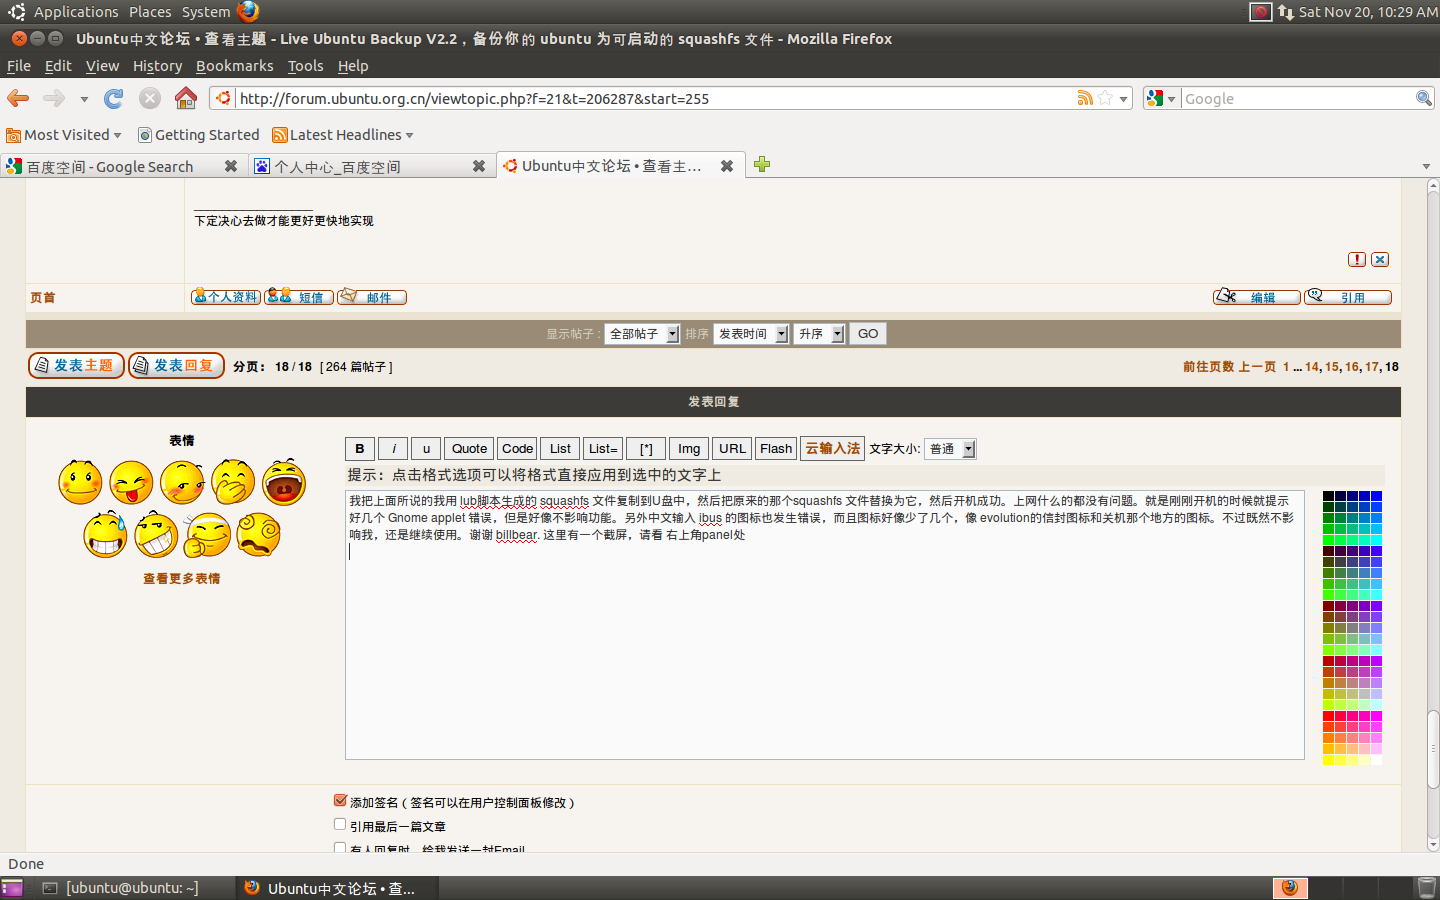Click the Quote formatting button

point(469,449)
